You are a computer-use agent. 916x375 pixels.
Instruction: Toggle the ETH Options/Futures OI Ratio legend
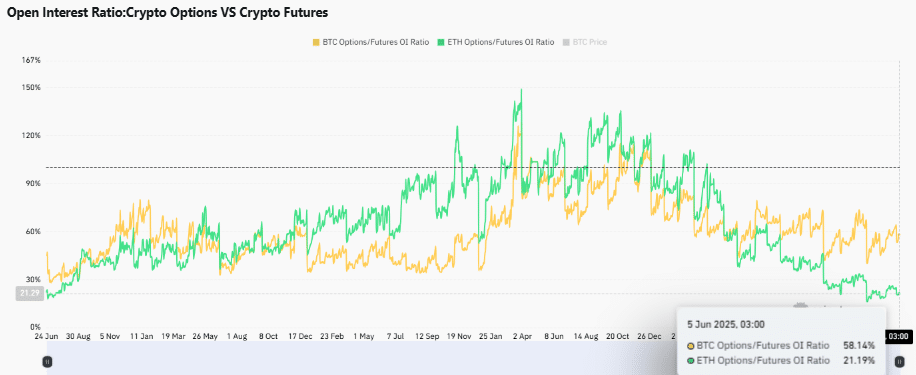496,42
